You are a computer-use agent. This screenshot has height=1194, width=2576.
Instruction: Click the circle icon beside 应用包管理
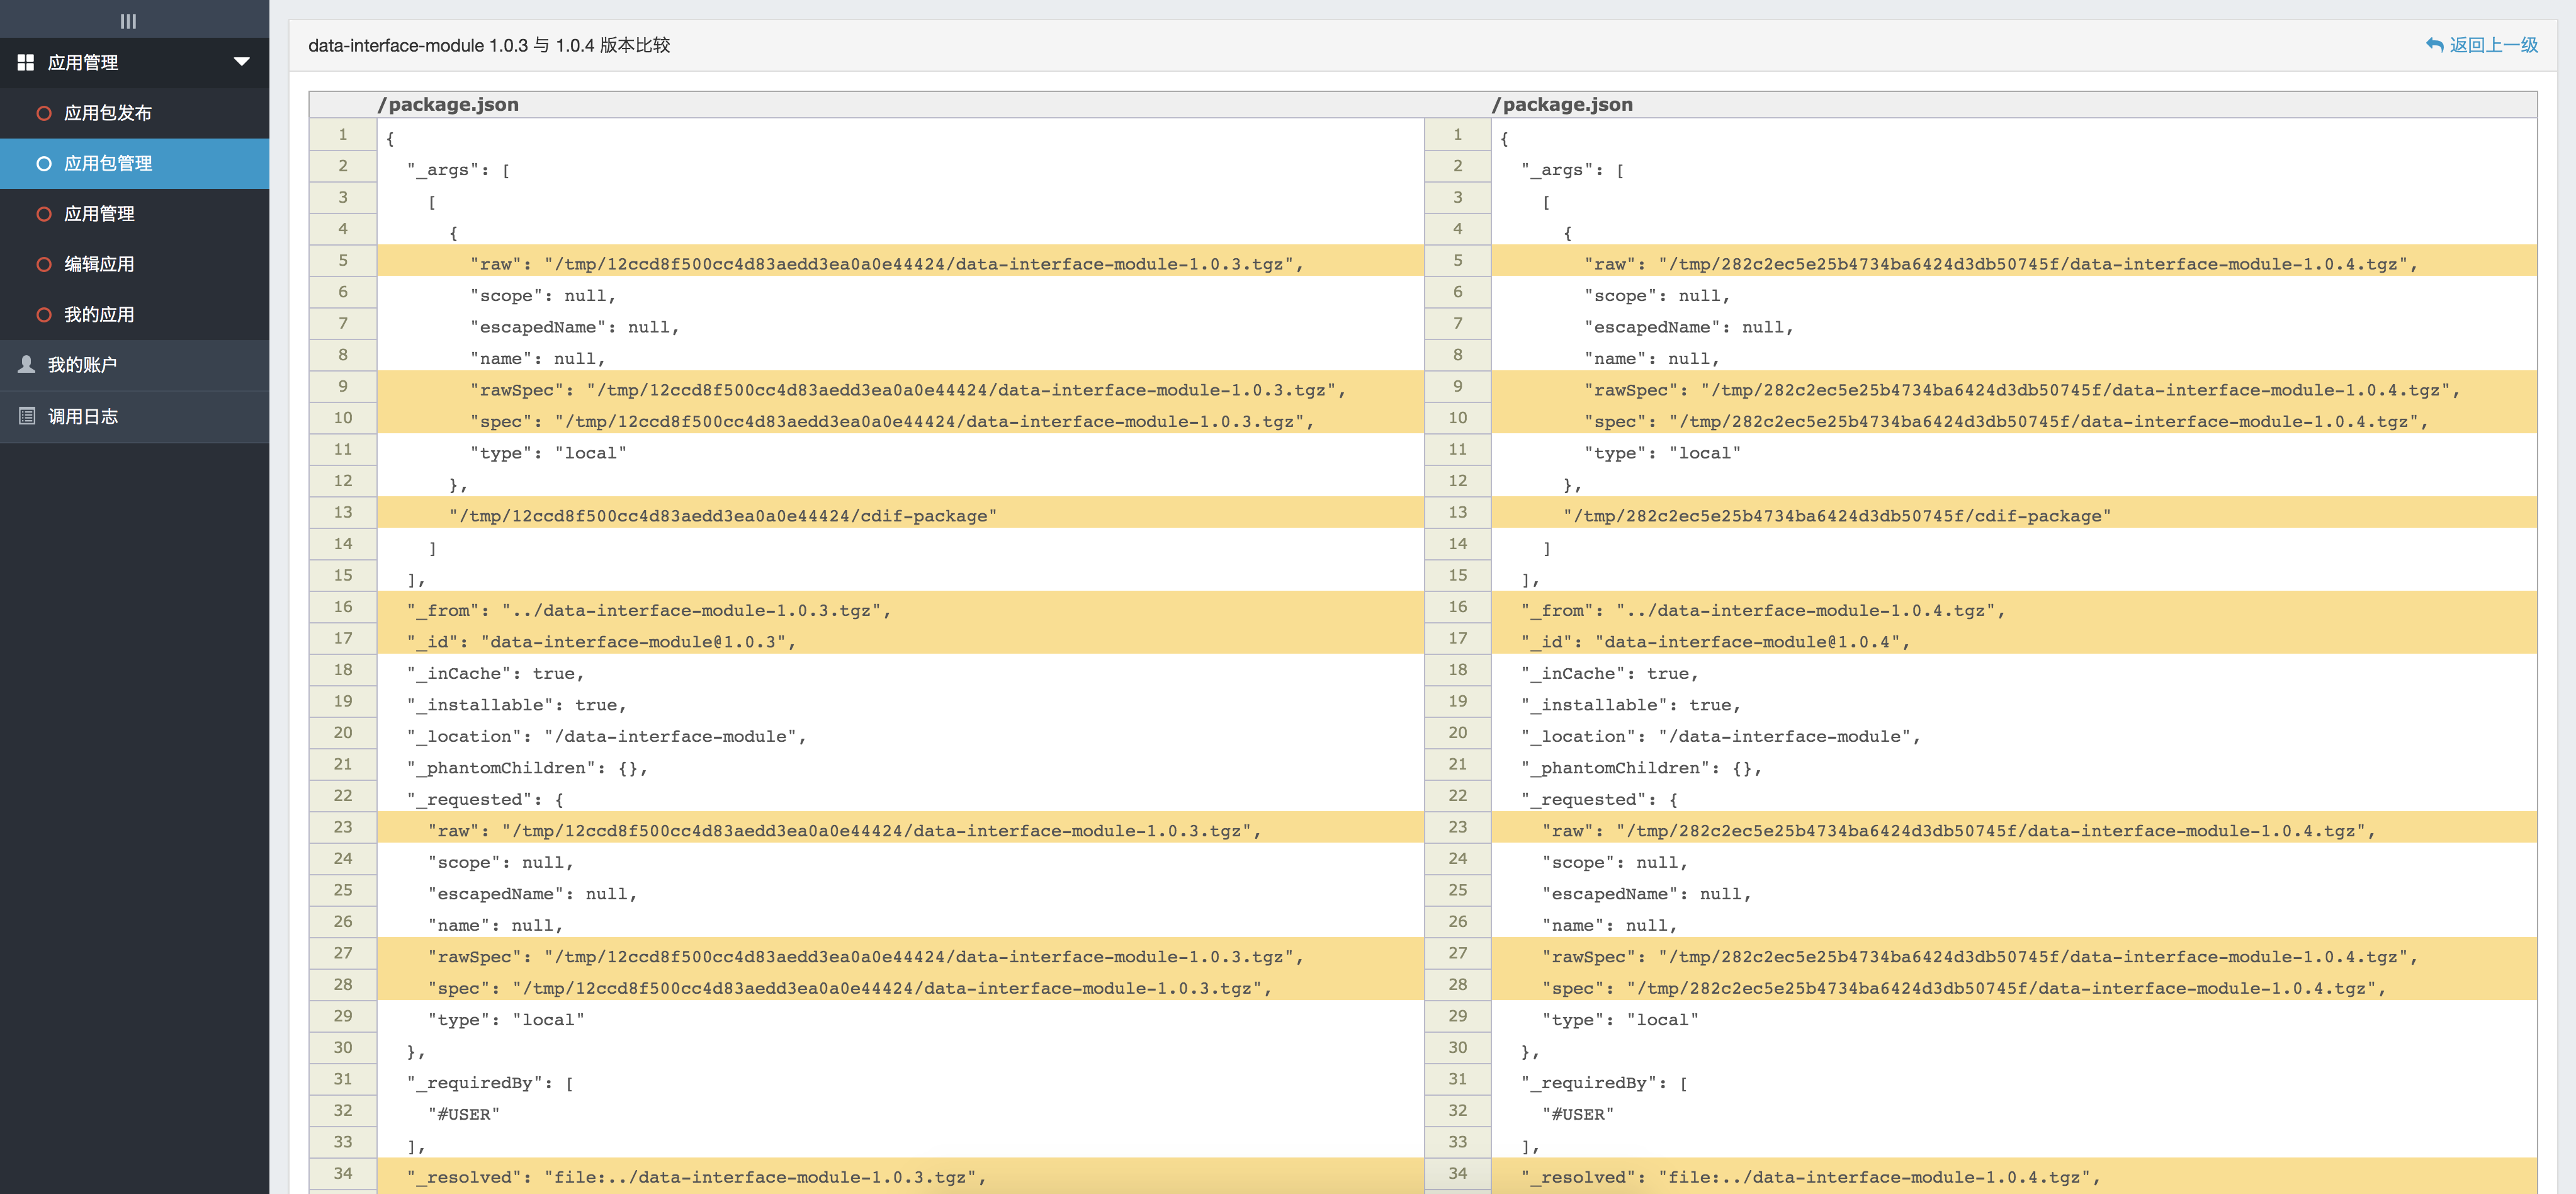point(44,163)
